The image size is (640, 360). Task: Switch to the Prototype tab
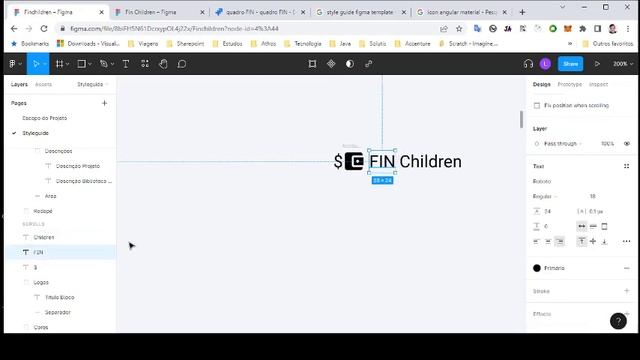(570, 84)
